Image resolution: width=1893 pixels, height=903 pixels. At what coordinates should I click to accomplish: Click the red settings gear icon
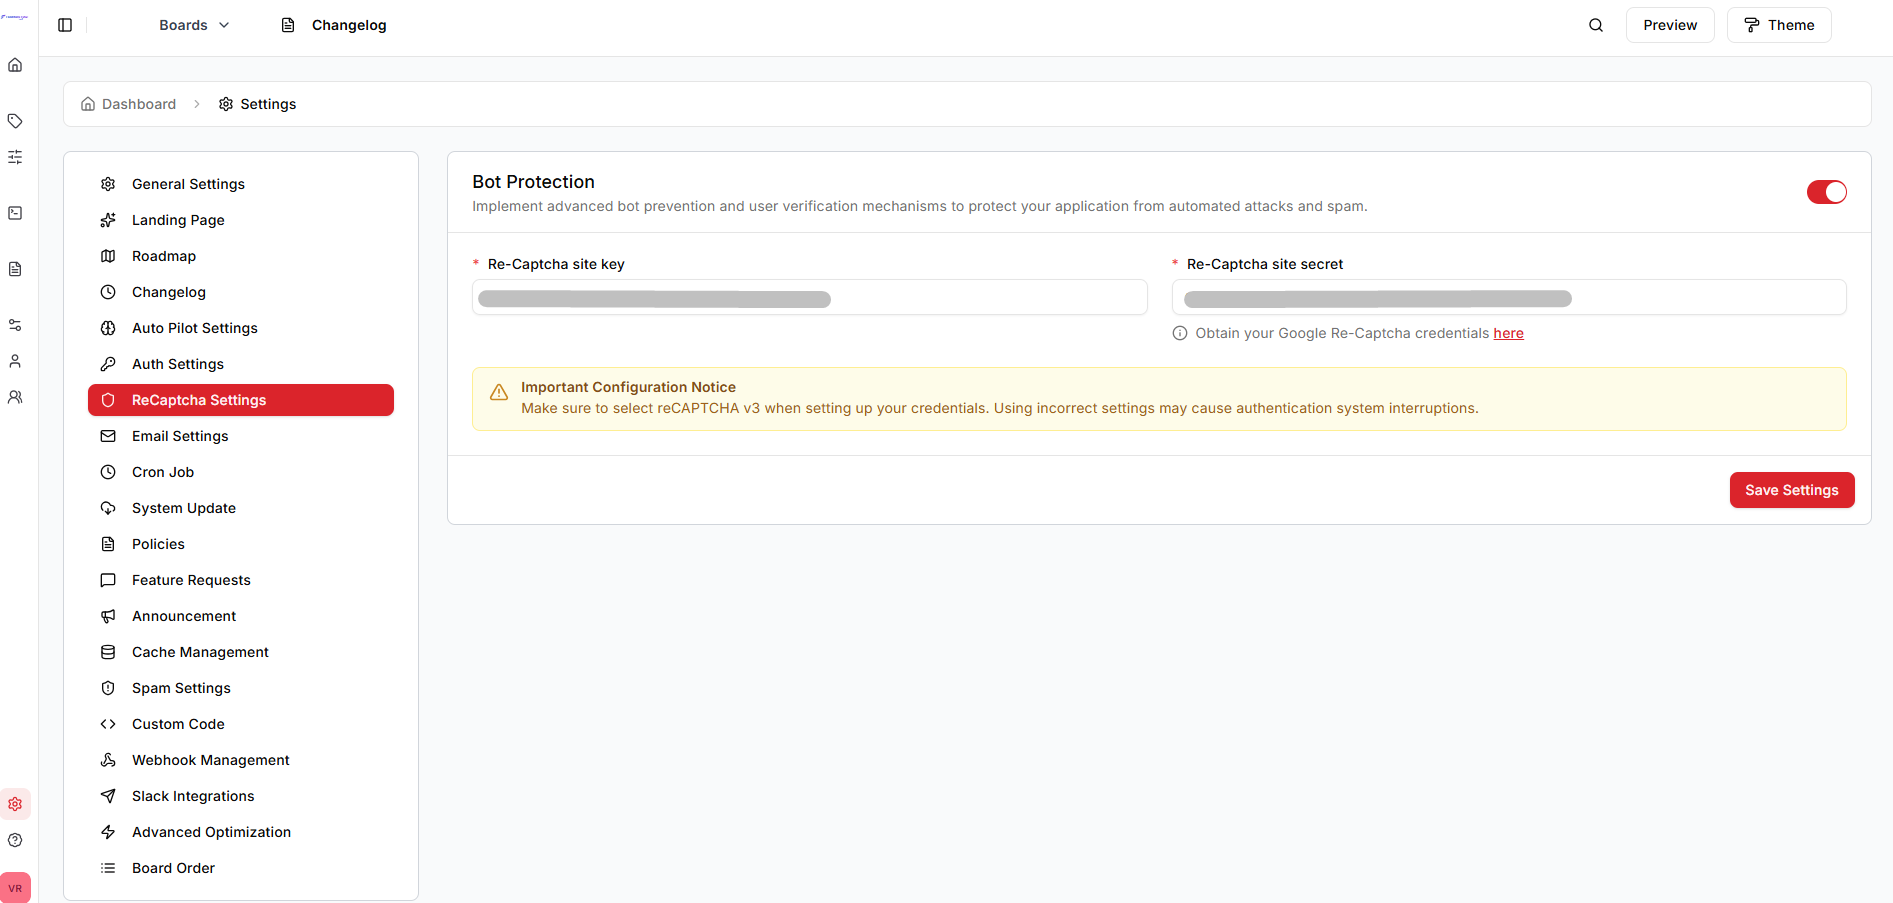[x=15, y=804]
